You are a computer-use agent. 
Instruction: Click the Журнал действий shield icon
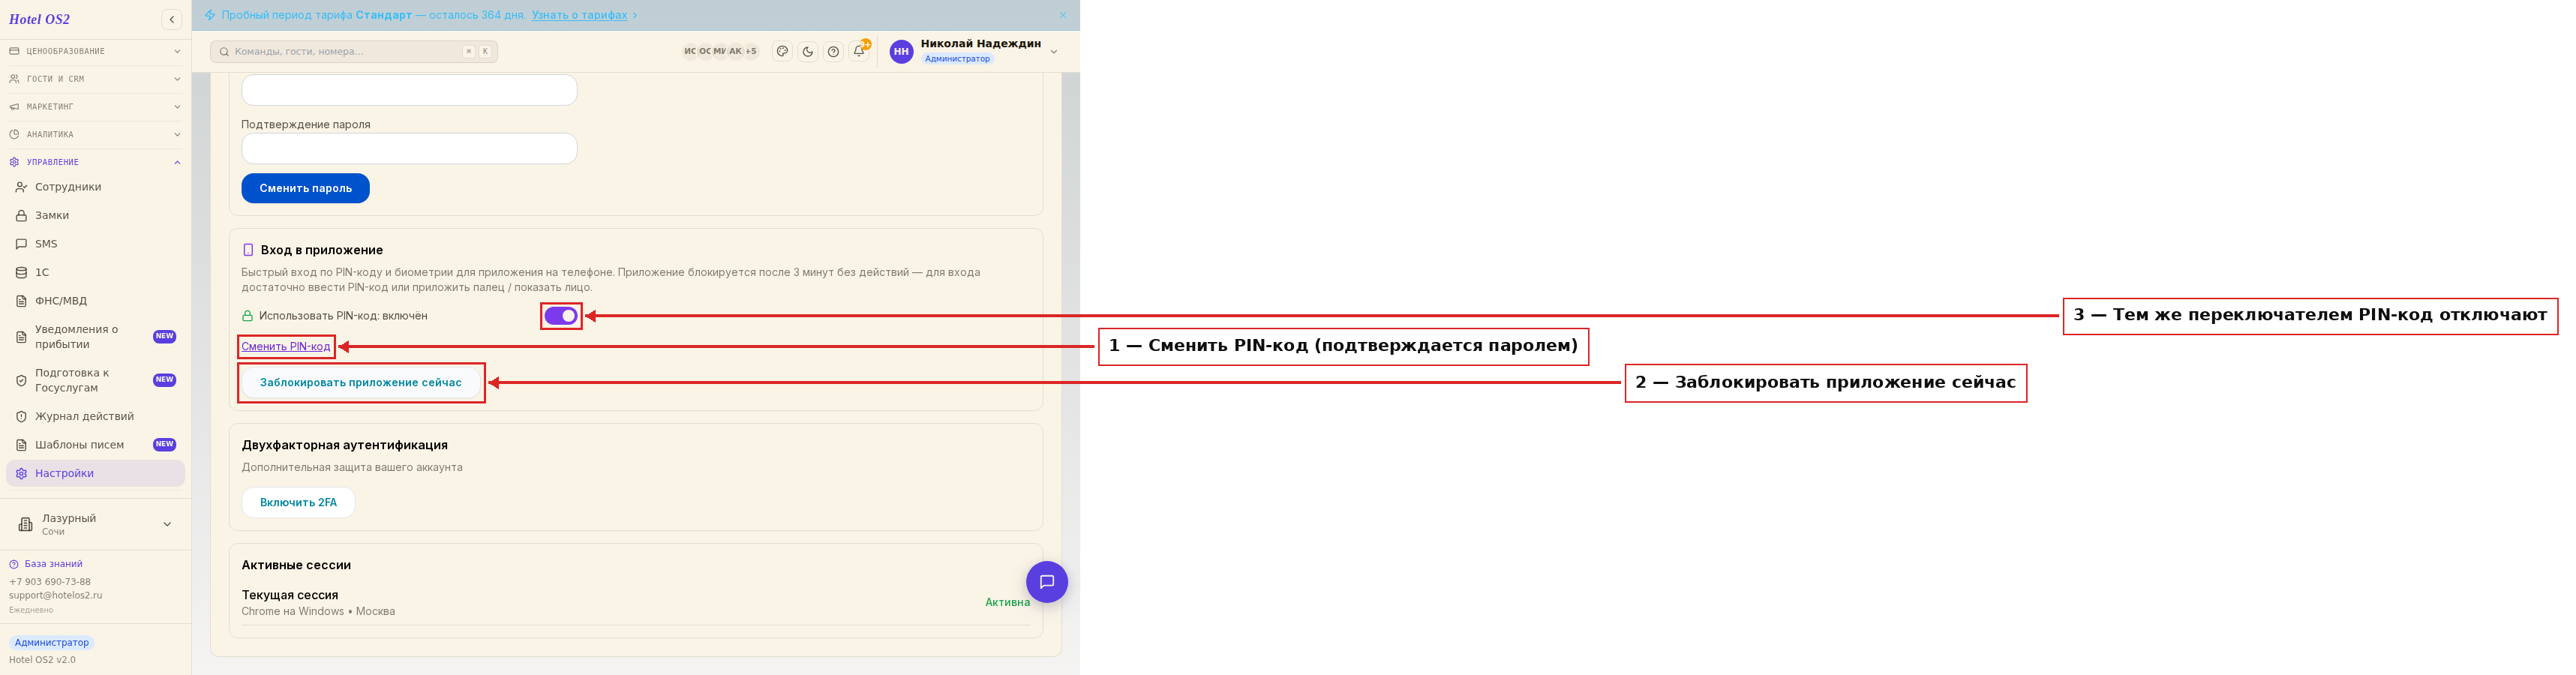click(21, 417)
